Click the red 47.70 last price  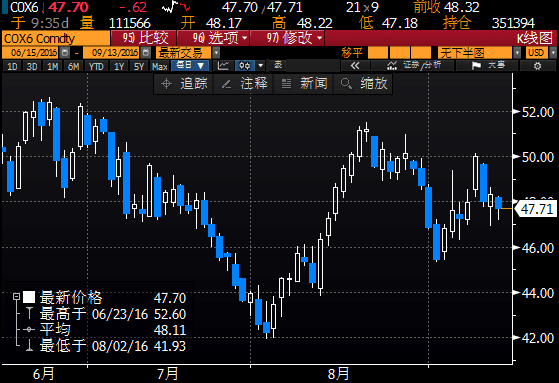tap(68, 7)
